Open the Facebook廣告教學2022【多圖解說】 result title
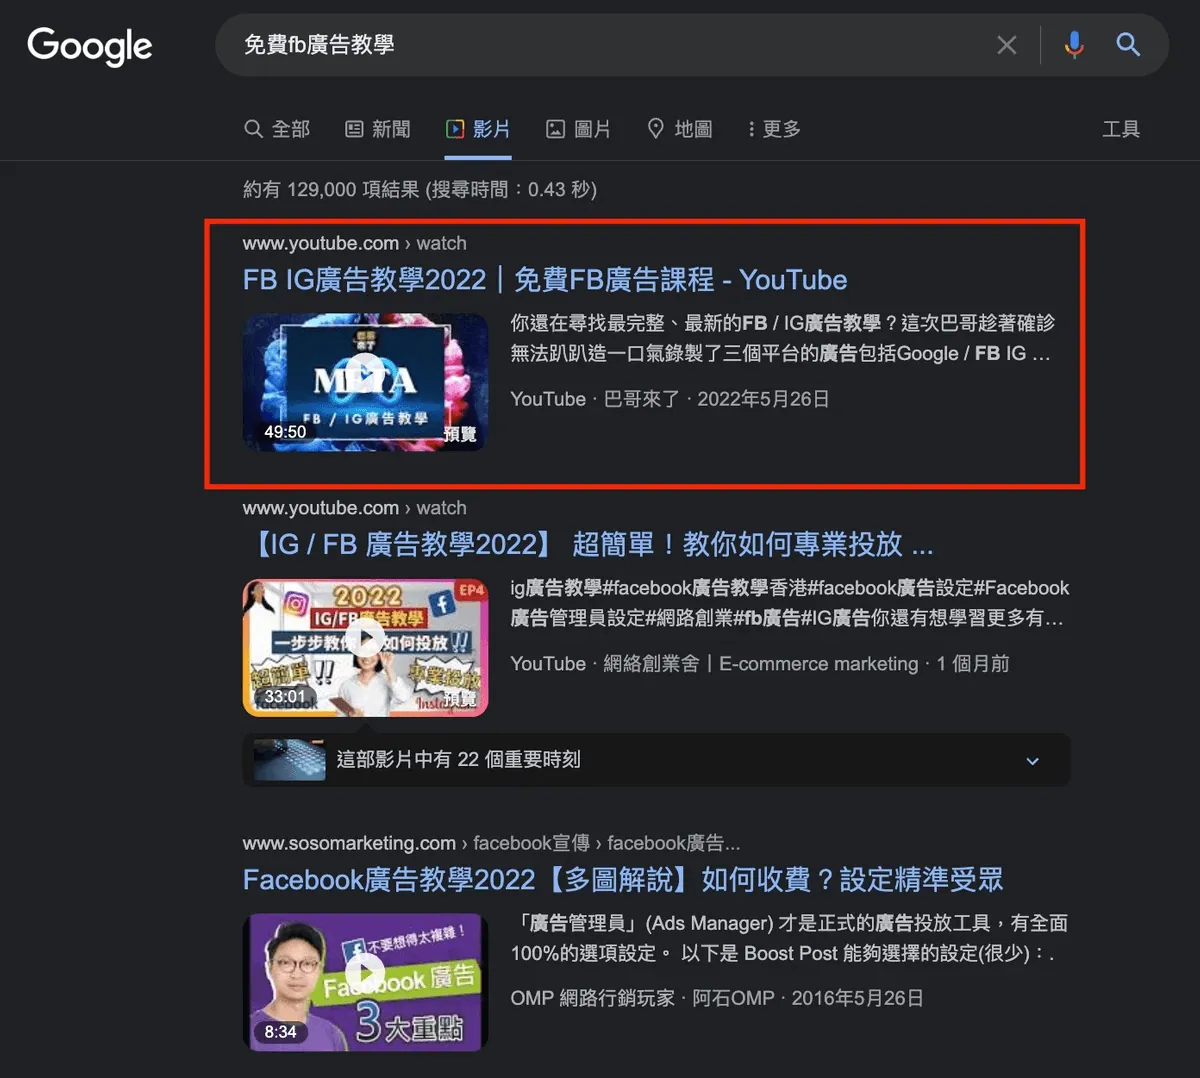Viewport: 1200px width, 1078px height. [x=623, y=880]
